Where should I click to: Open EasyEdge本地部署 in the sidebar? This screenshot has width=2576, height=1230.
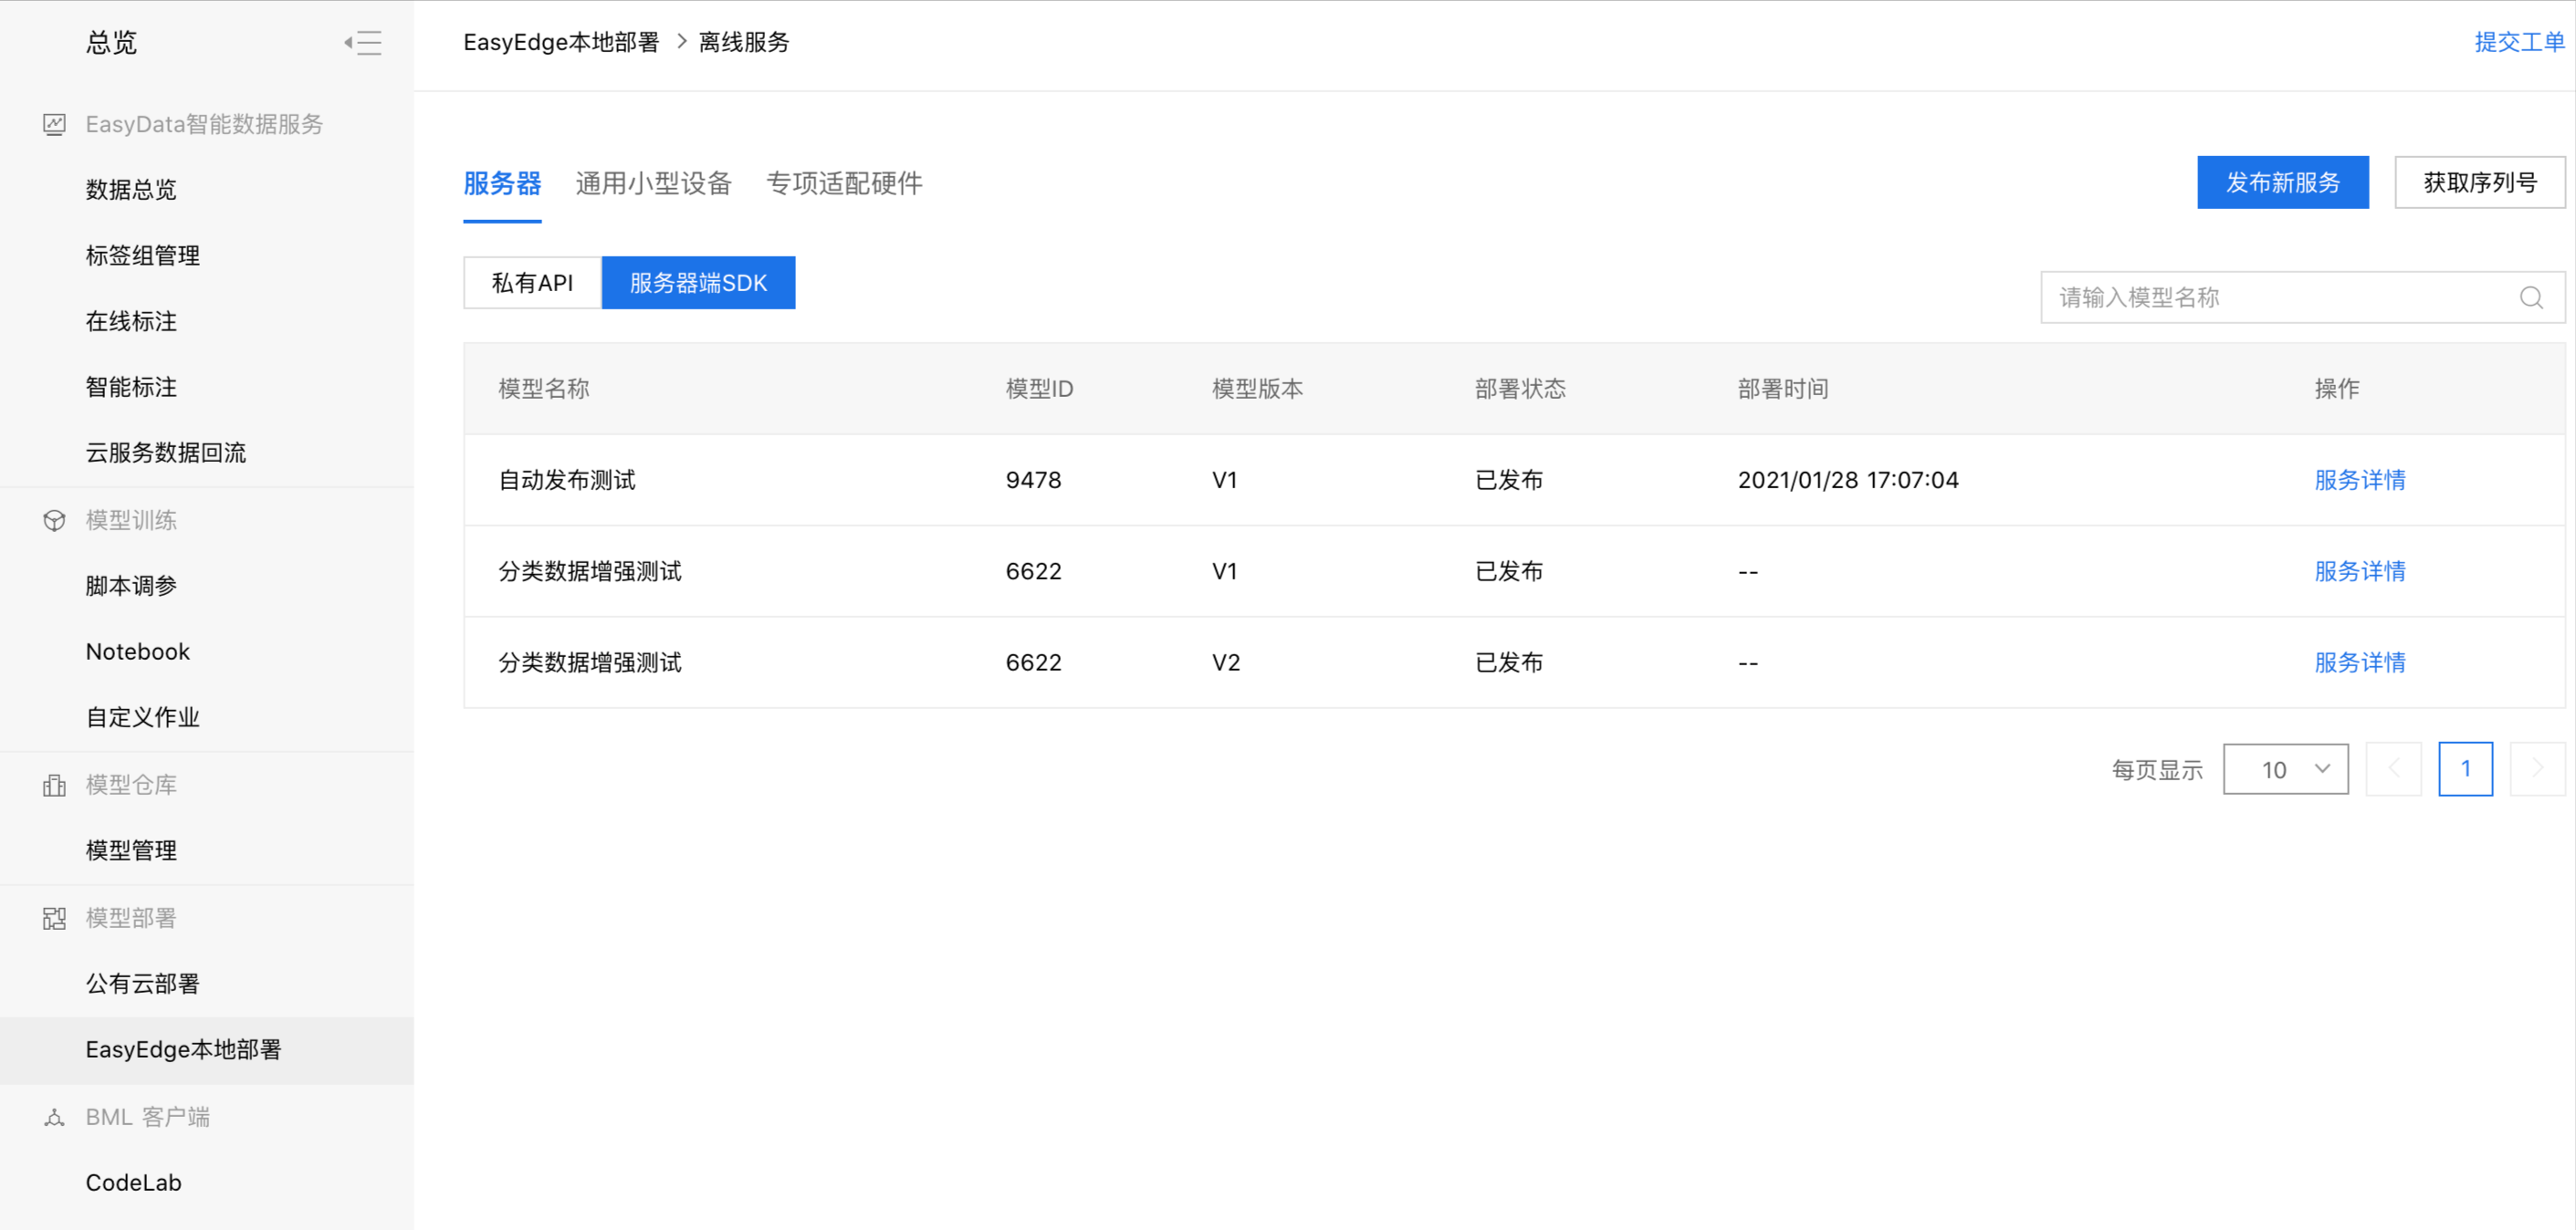point(184,1050)
